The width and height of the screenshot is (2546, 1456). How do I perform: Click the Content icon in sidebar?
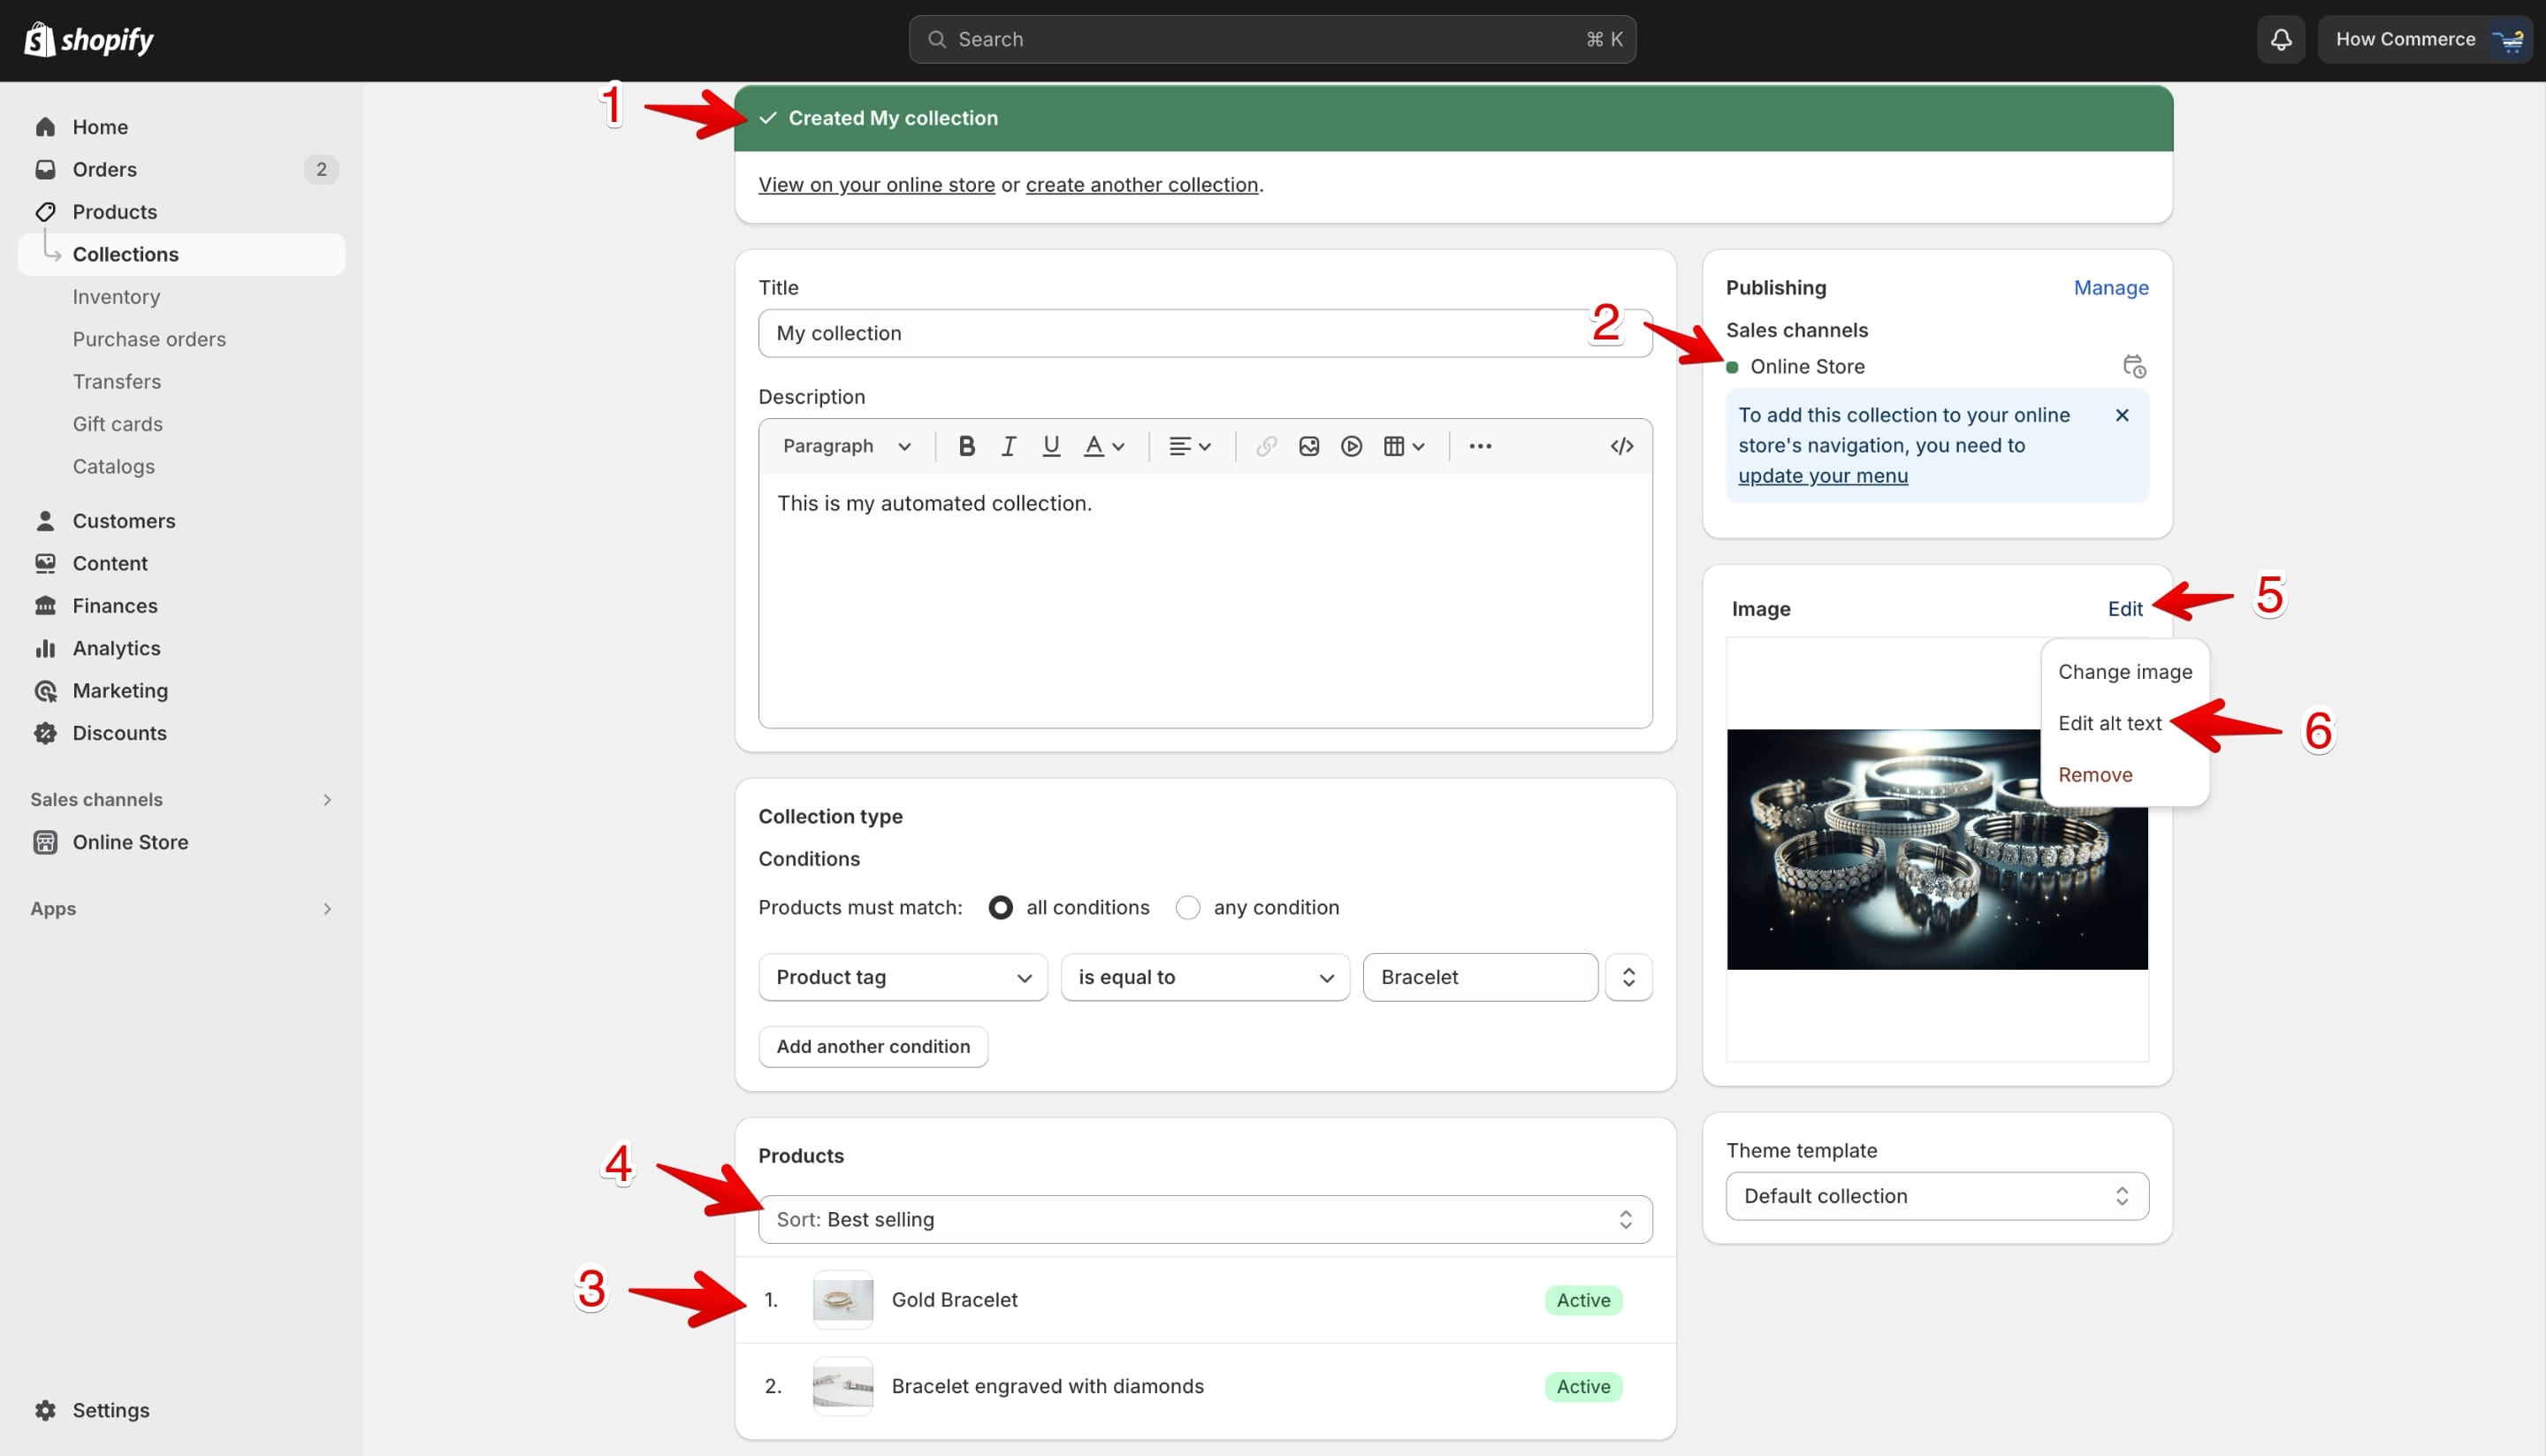[x=45, y=563]
